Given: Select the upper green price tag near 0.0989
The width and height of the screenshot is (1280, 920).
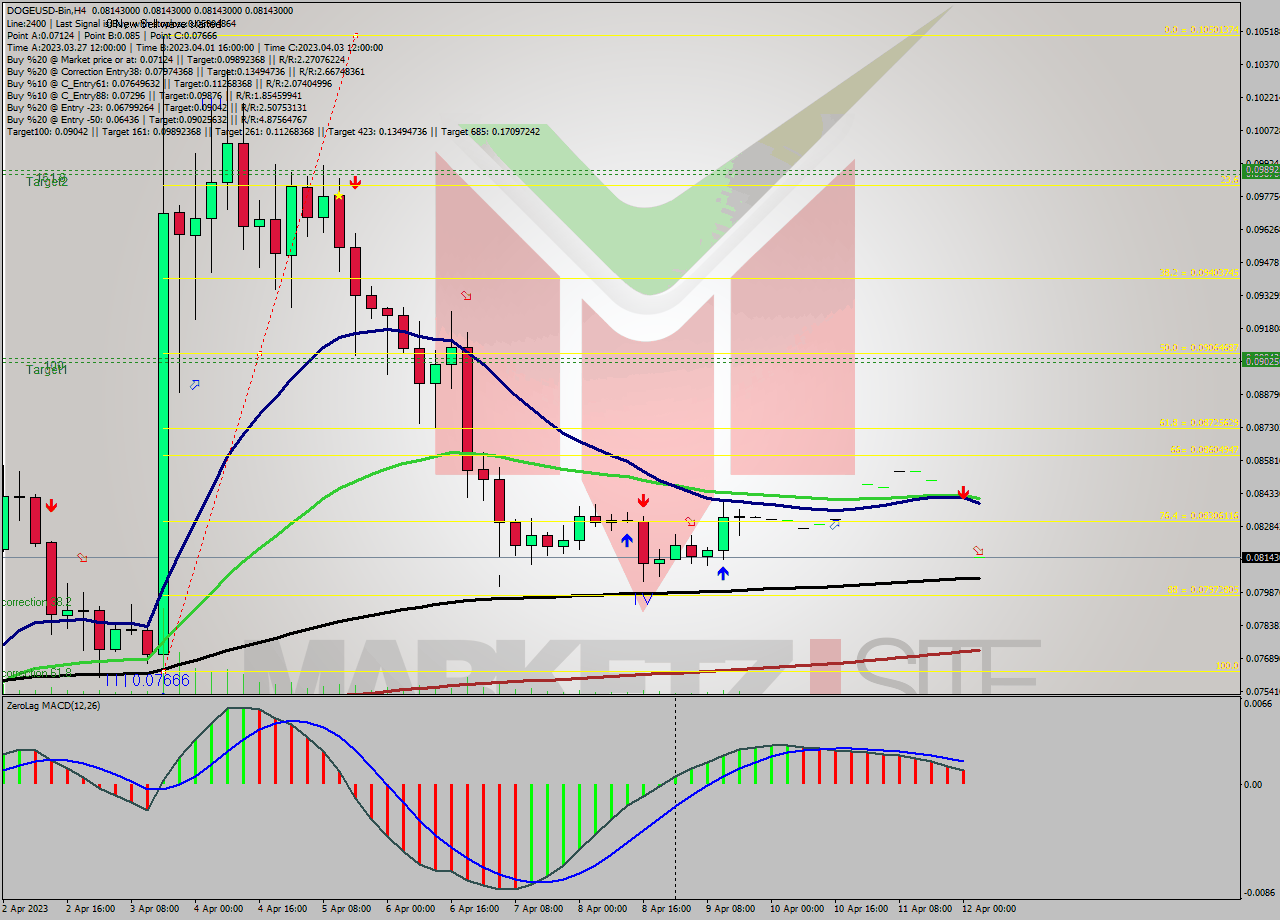Looking at the screenshot, I should click(1260, 170).
